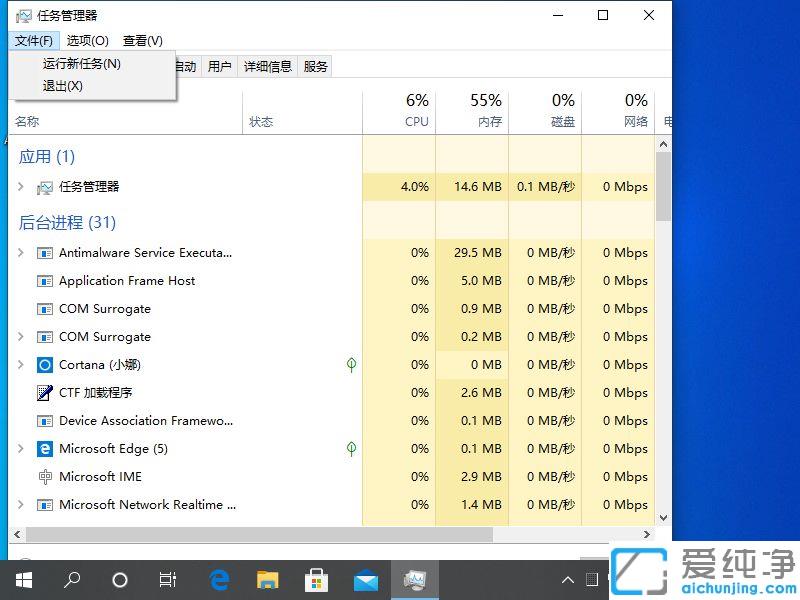The width and height of the screenshot is (800, 600).
Task: Open Microsoft Edge from the taskbar
Action: coord(219,580)
